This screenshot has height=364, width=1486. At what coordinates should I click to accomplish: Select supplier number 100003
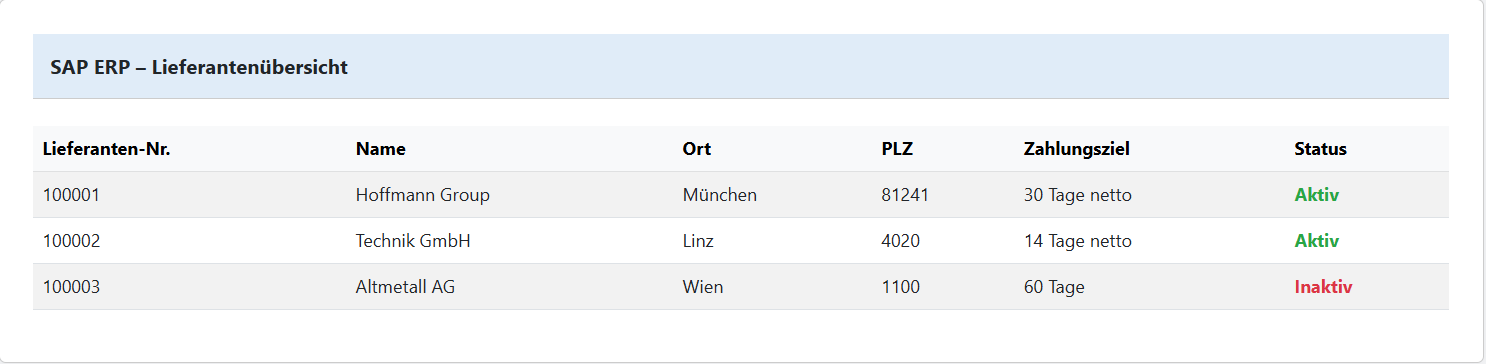pos(72,287)
